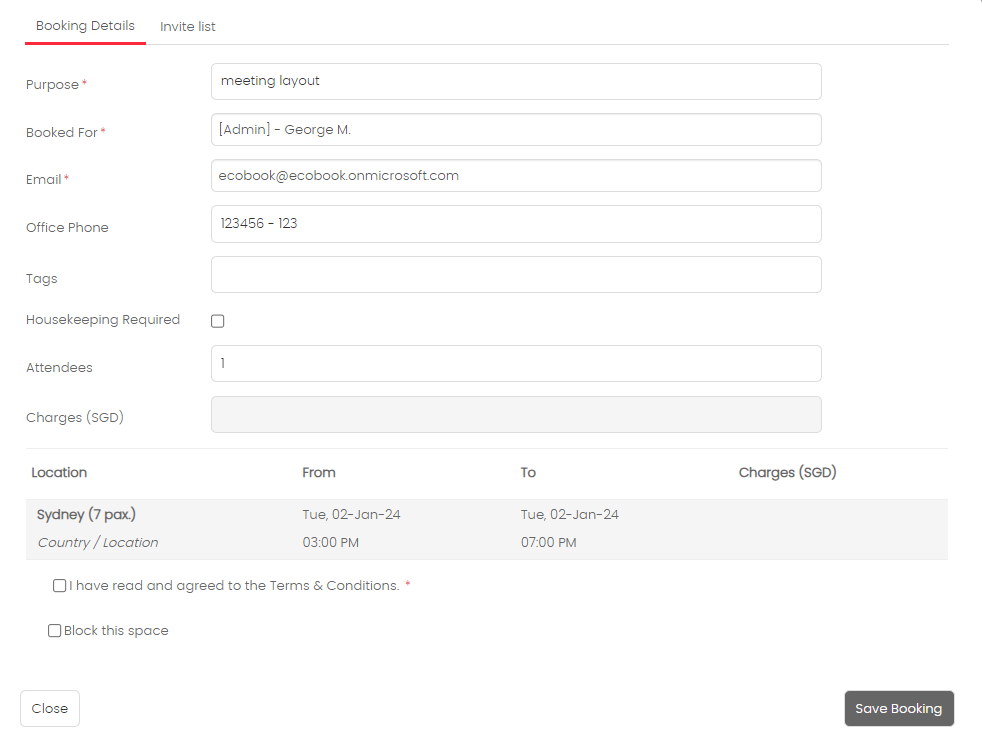
Task: Click the Purpose input field
Action: point(516,81)
